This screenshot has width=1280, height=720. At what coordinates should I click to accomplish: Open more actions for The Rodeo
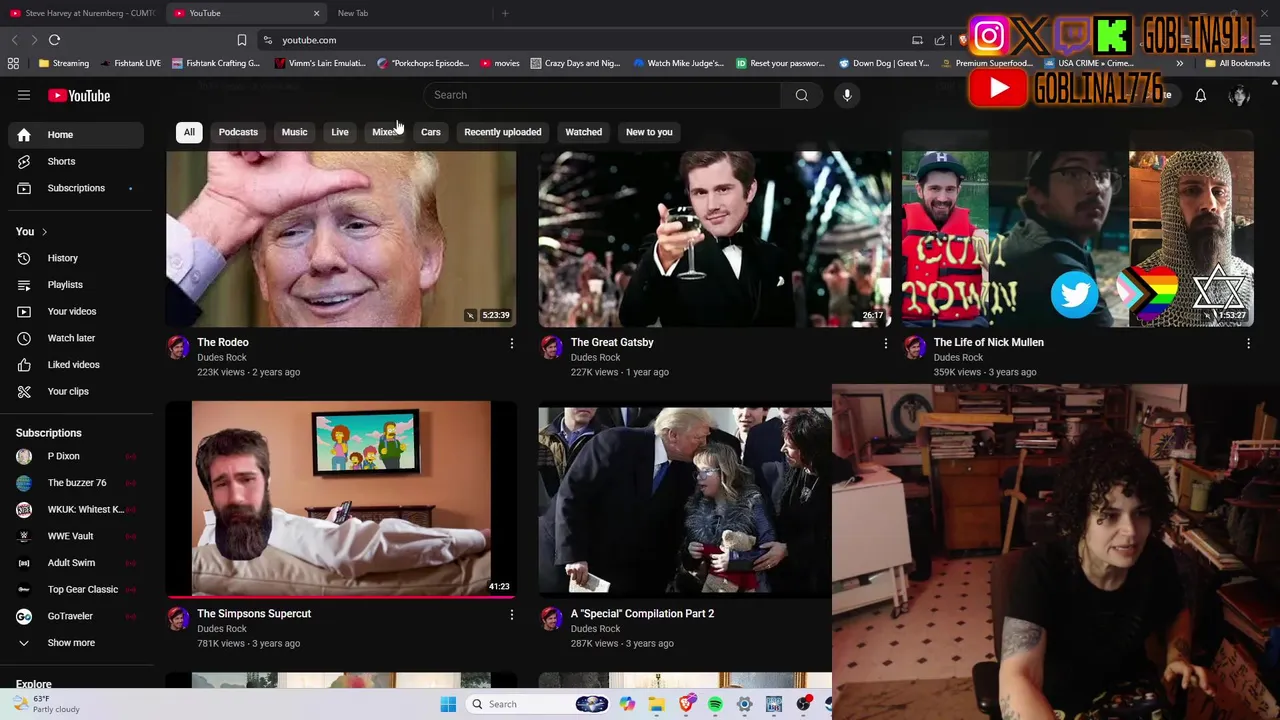click(511, 343)
